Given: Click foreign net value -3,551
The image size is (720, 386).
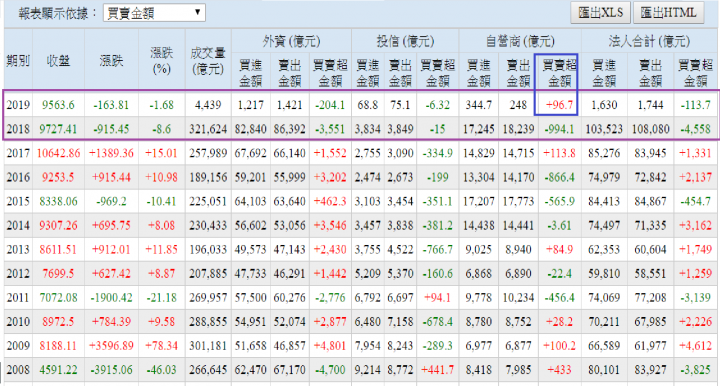Looking at the screenshot, I should click(x=330, y=129).
